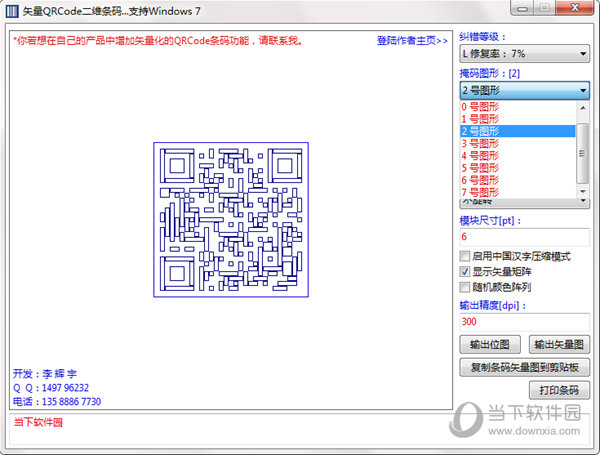Screen dimensions: 600x455
Task: Choose mask pattern 5号图形
Action: [517, 168]
